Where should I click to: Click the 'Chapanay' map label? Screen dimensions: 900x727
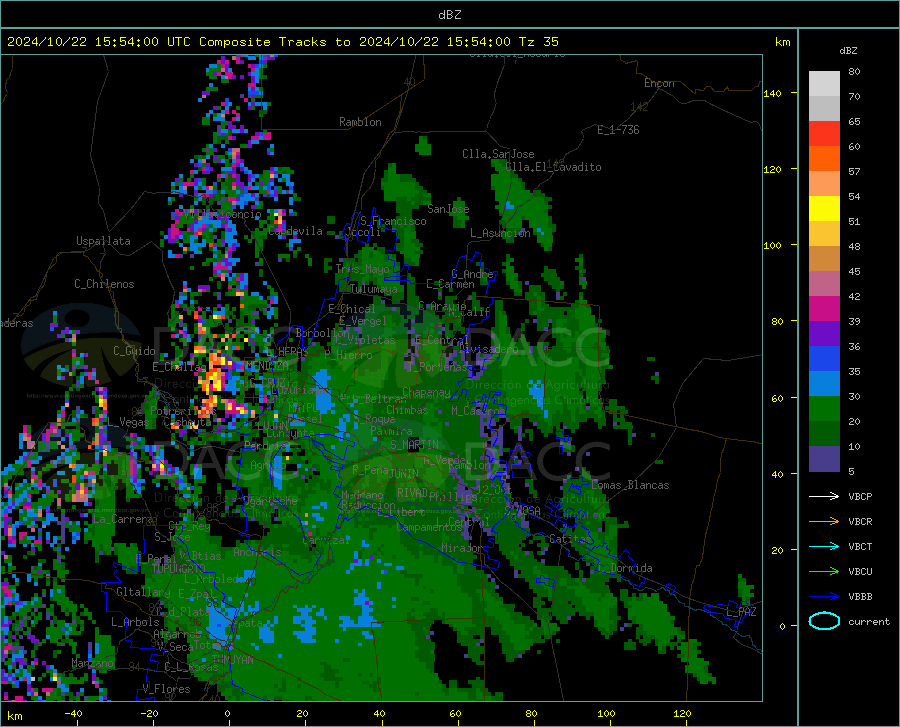click(426, 392)
